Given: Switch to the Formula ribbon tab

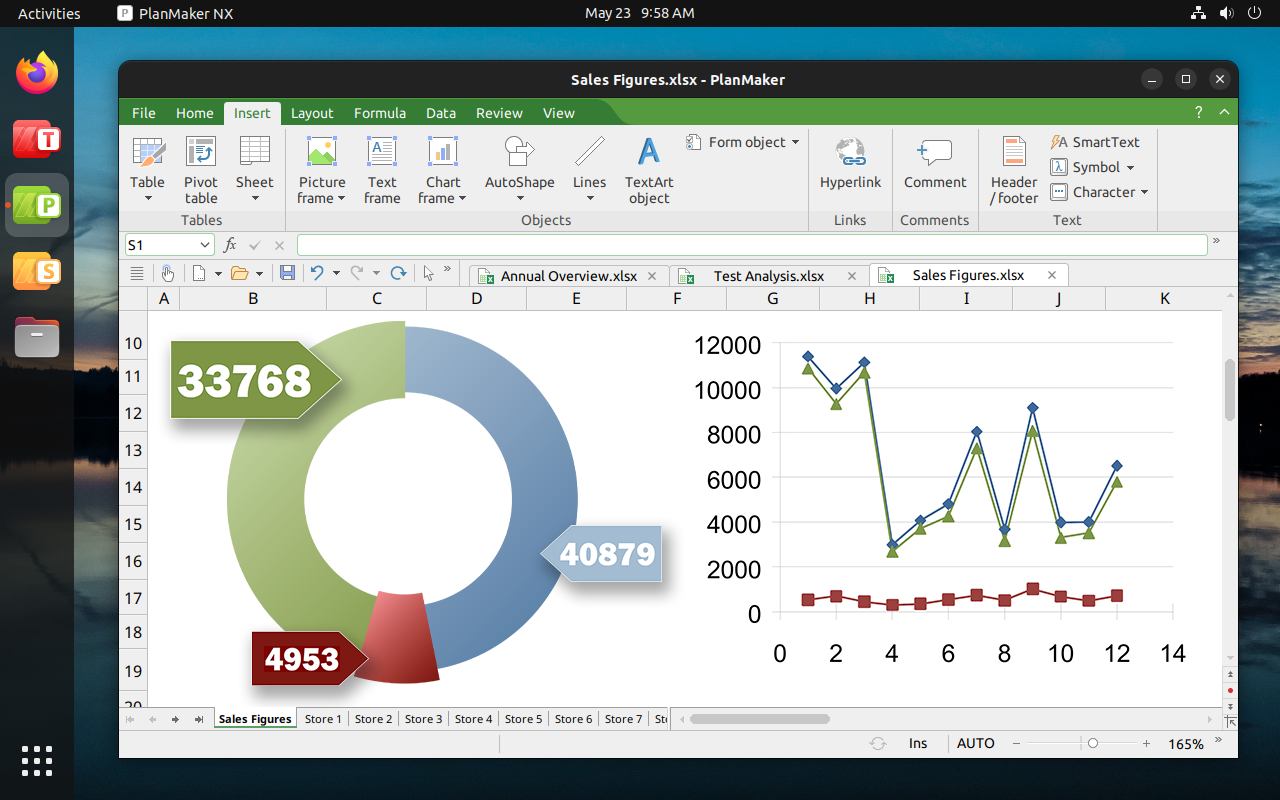Looking at the screenshot, I should point(380,113).
